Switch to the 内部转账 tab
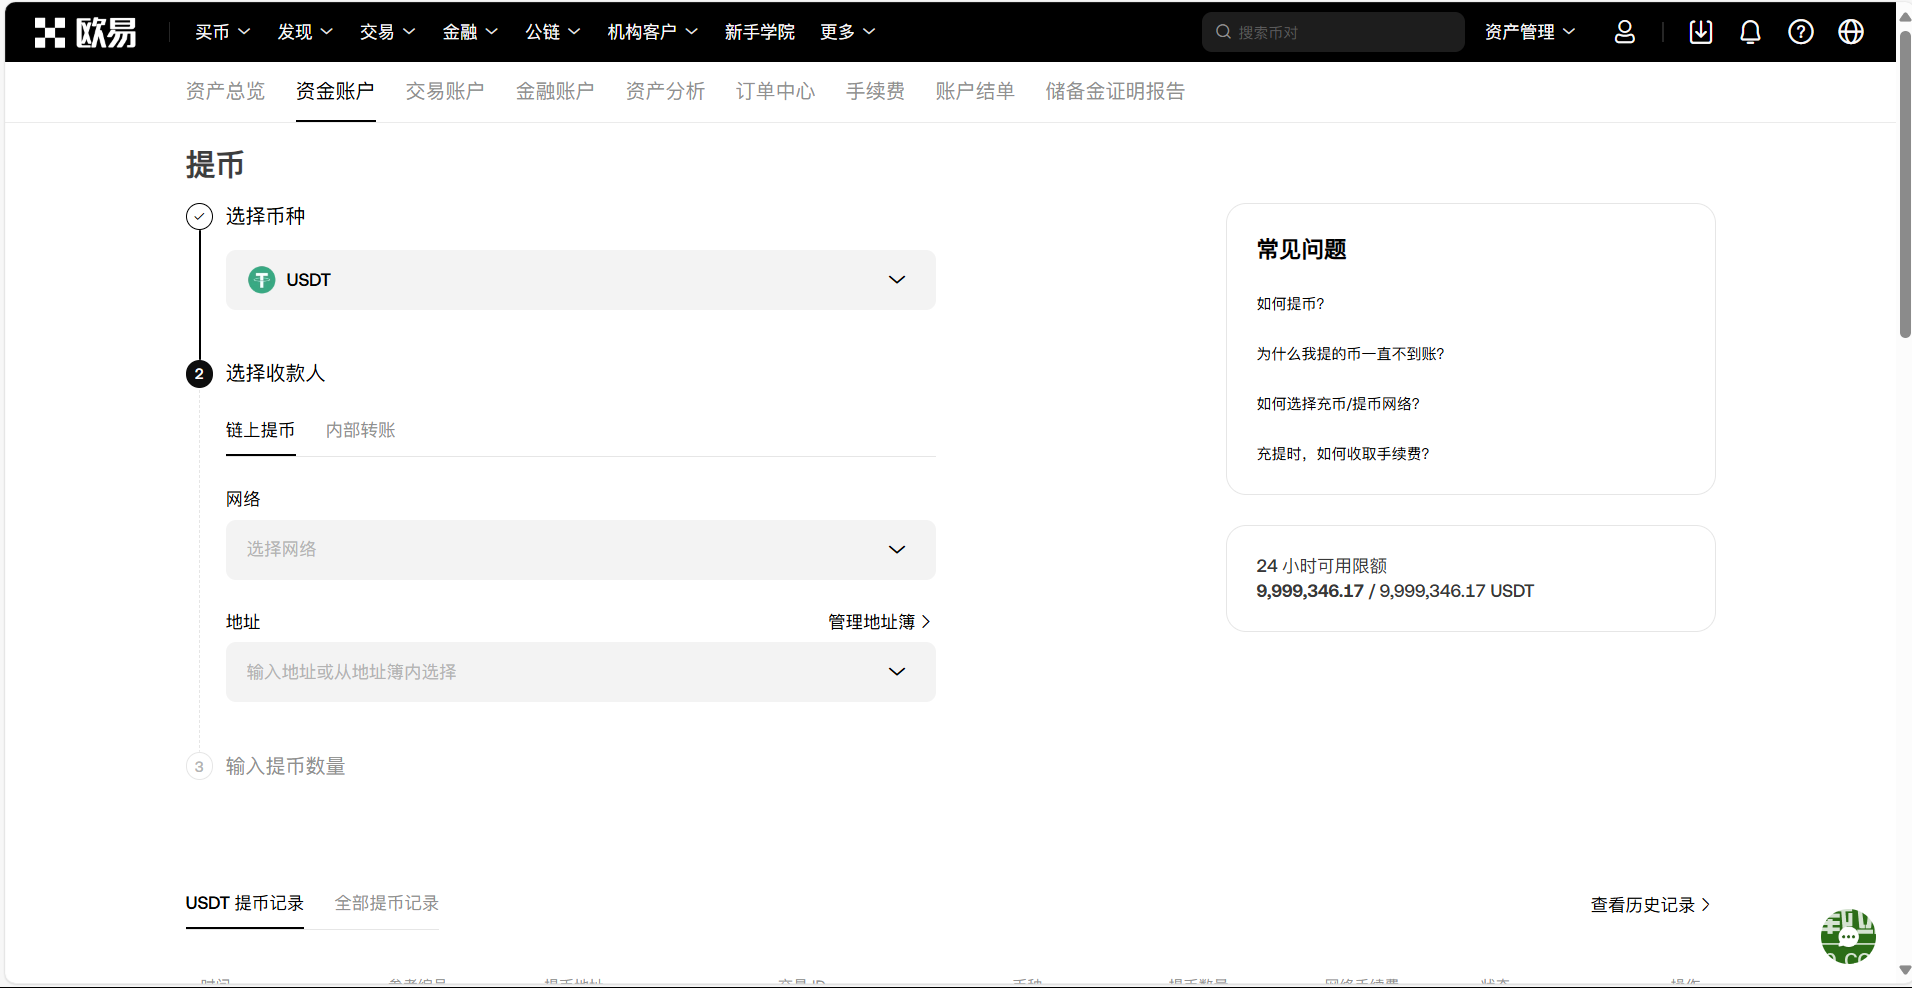The width and height of the screenshot is (1912, 988). point(360,430)
